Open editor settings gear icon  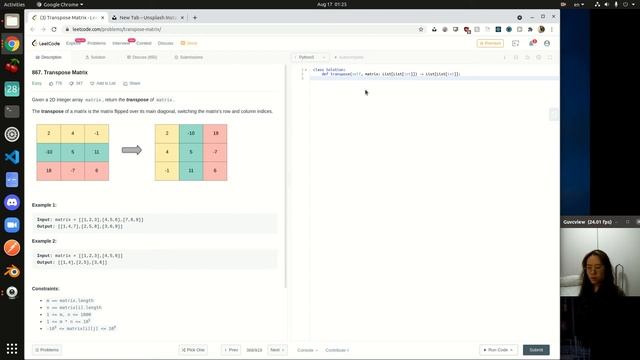click(x=538, y=58)
